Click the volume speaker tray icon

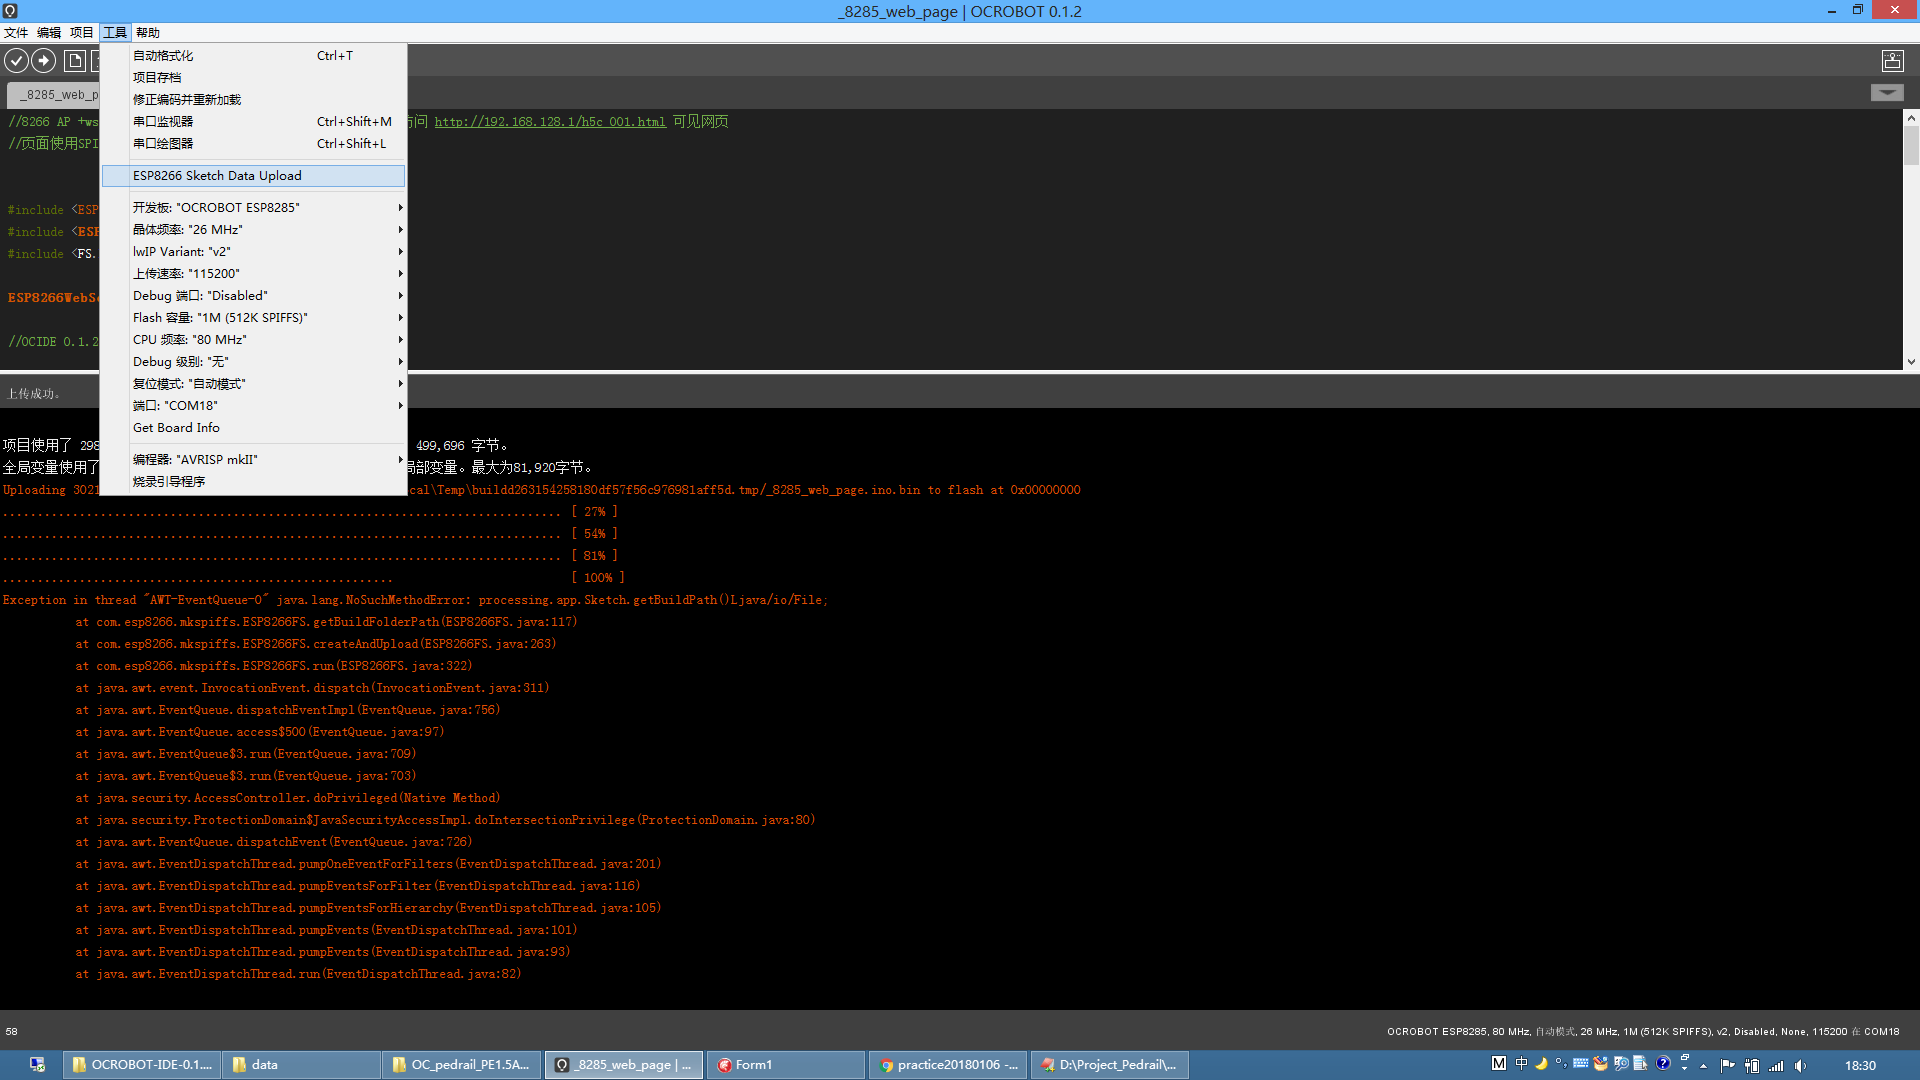pos(1800,1065)
